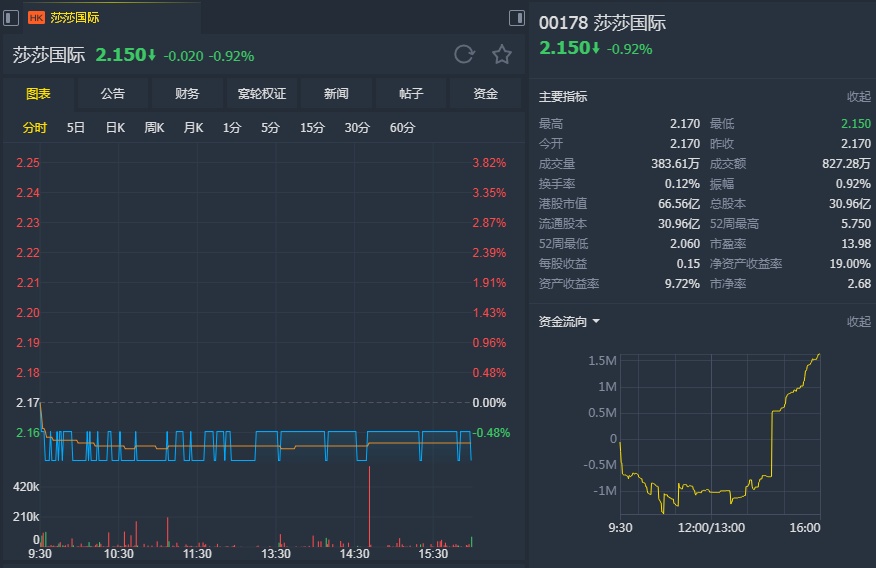The width and height of the screenshot is (876, 568).
Task: Open the 资金 tab
Action: pos(485,94)
